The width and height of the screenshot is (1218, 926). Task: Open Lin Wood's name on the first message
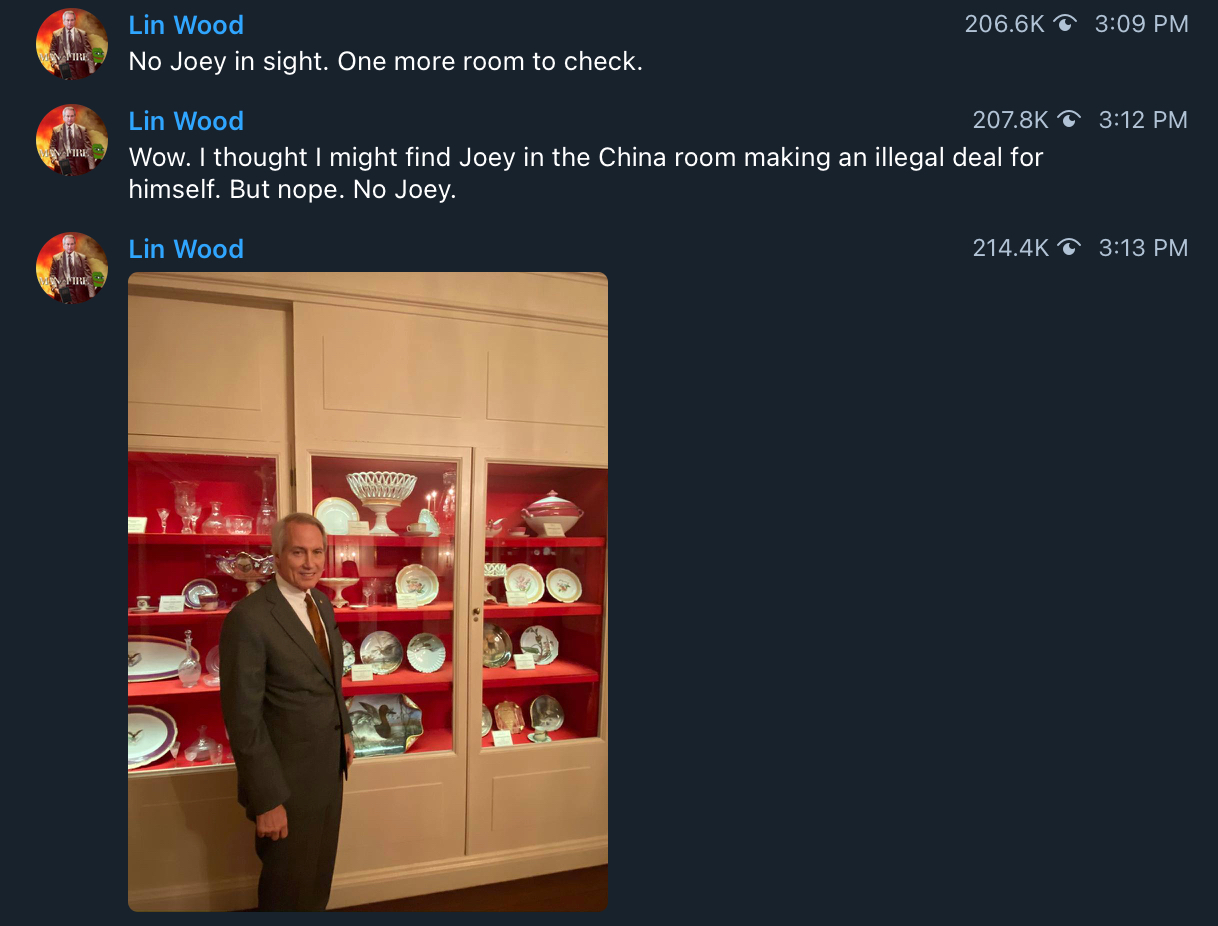pos(186,25)
